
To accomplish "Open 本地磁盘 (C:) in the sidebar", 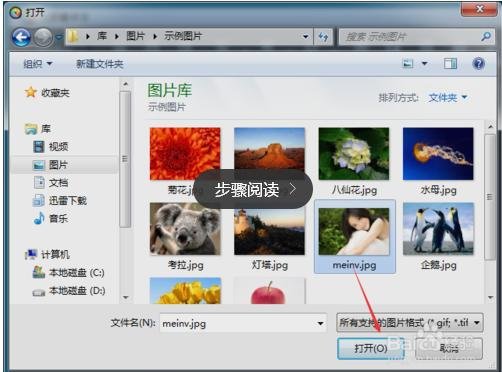I will click(77, 273).
